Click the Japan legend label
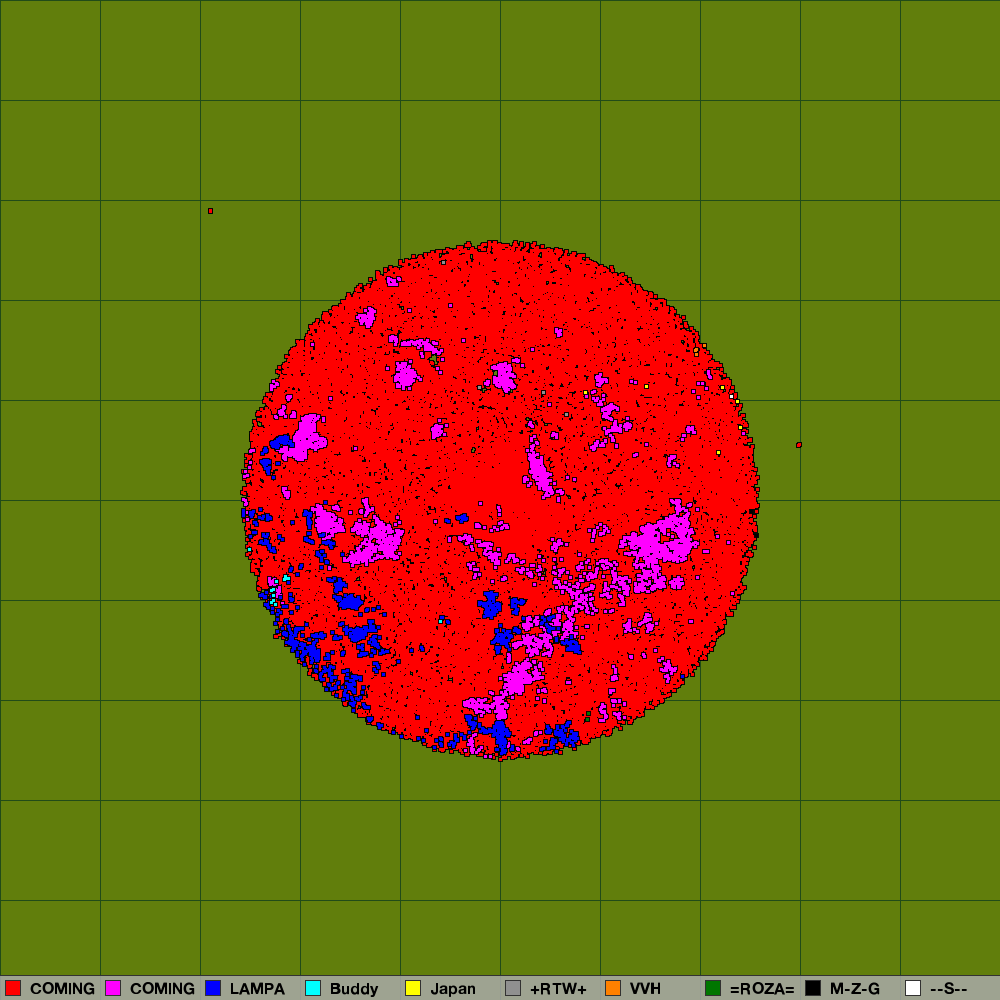The height and width of the screenshot is (1000, 1000). point(453,989)
